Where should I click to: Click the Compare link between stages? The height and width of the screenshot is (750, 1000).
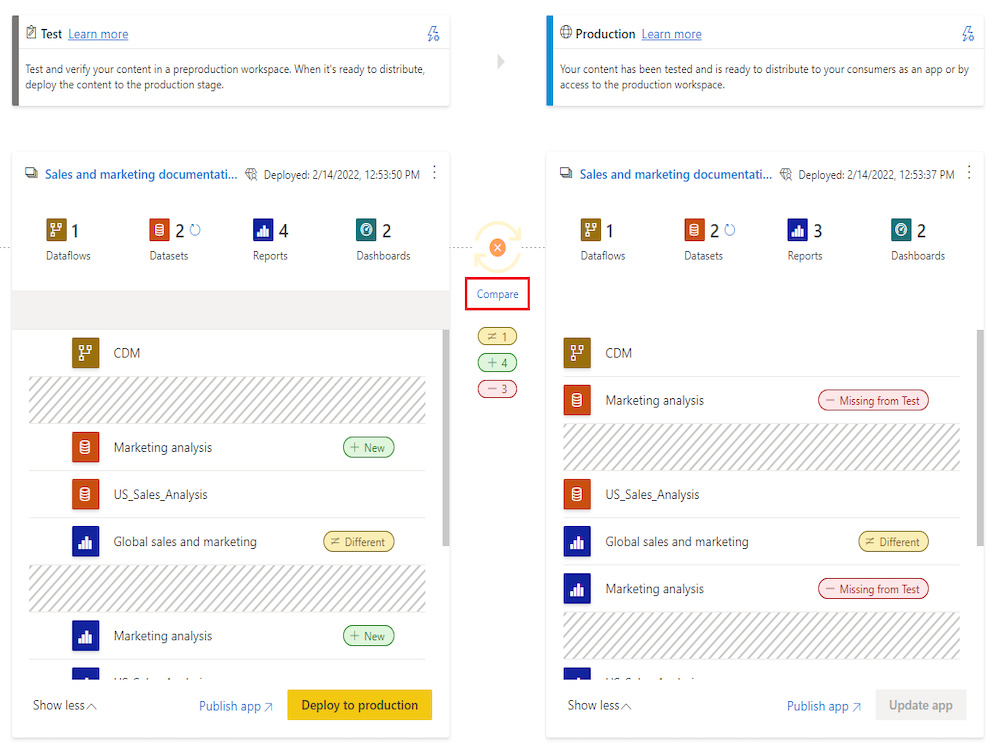pyautogui.click(x=497, y=294)
